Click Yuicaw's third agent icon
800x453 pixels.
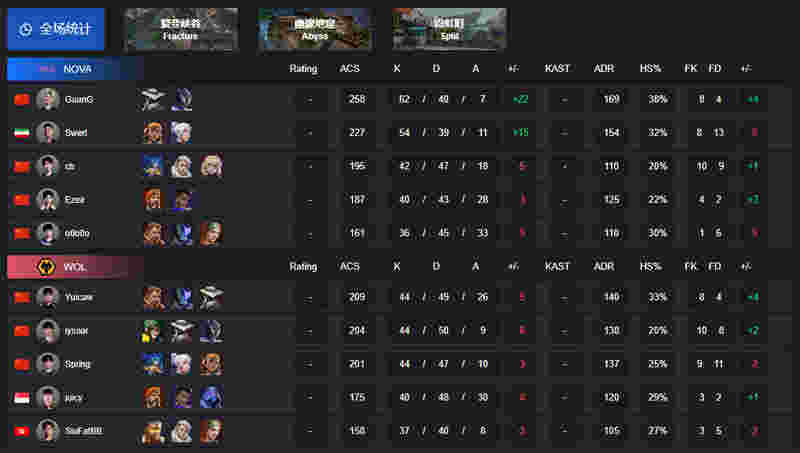211,297
